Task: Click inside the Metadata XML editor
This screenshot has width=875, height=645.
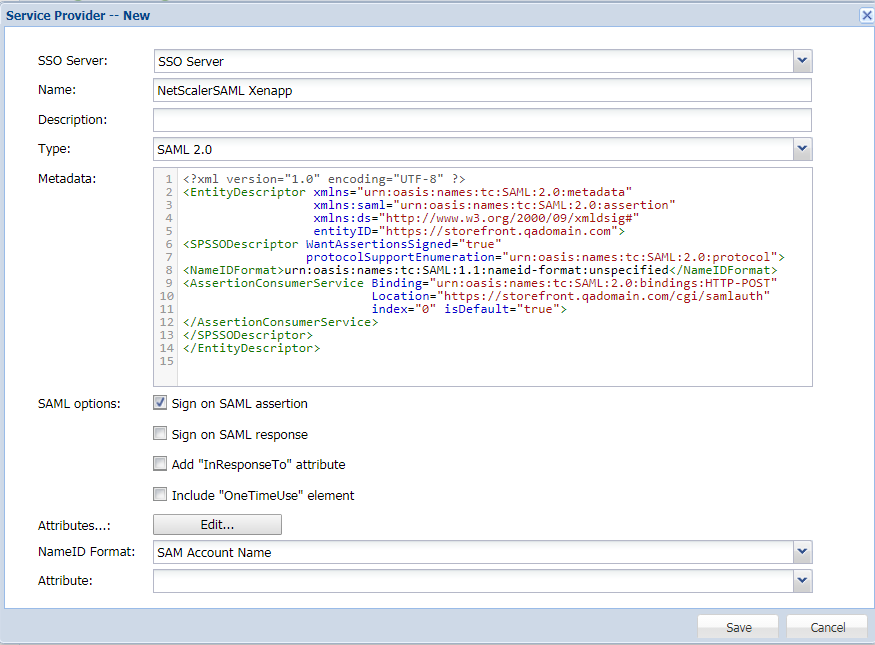Action: [490, 365]
